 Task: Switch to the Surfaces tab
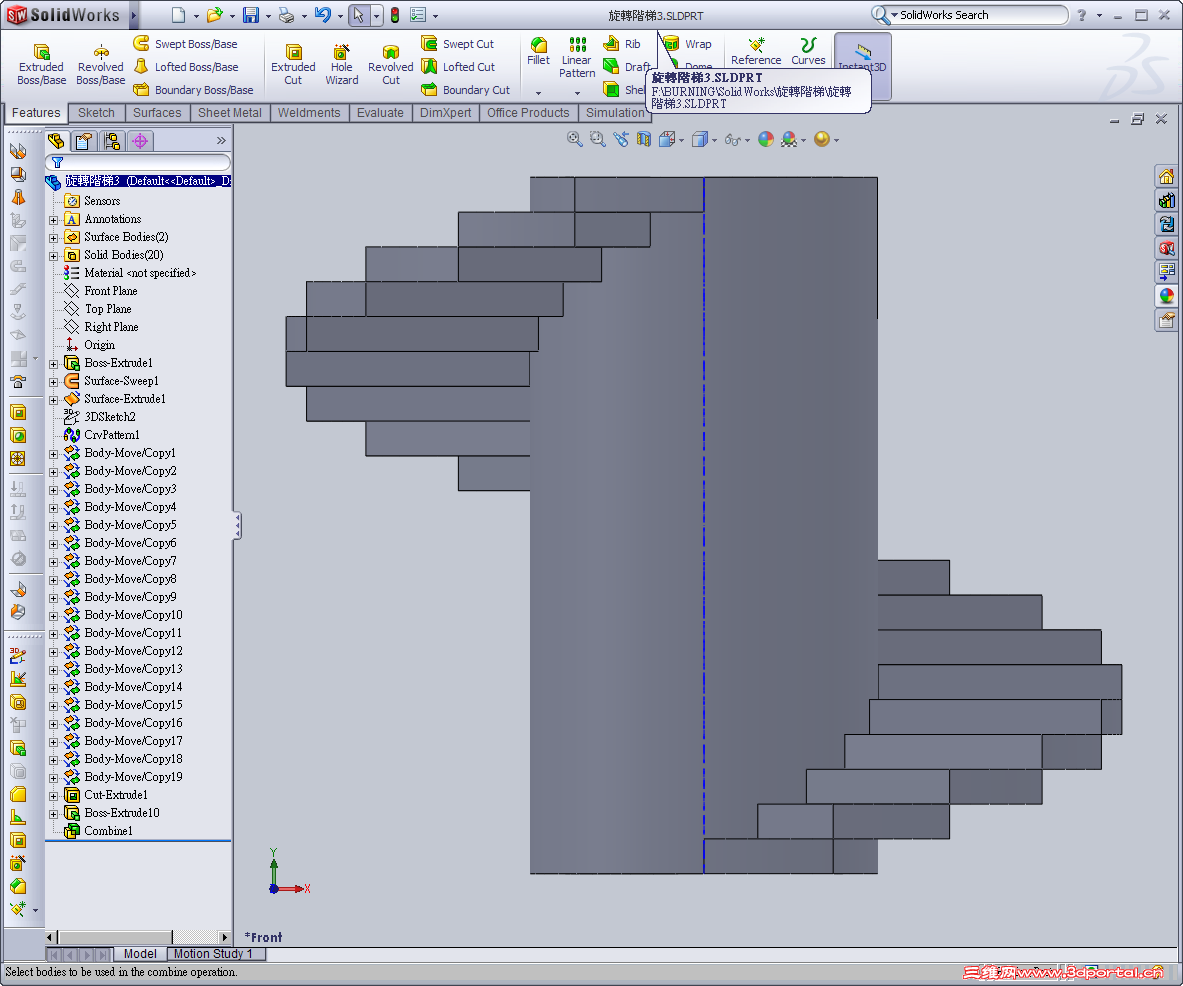[x=157, y=112]
